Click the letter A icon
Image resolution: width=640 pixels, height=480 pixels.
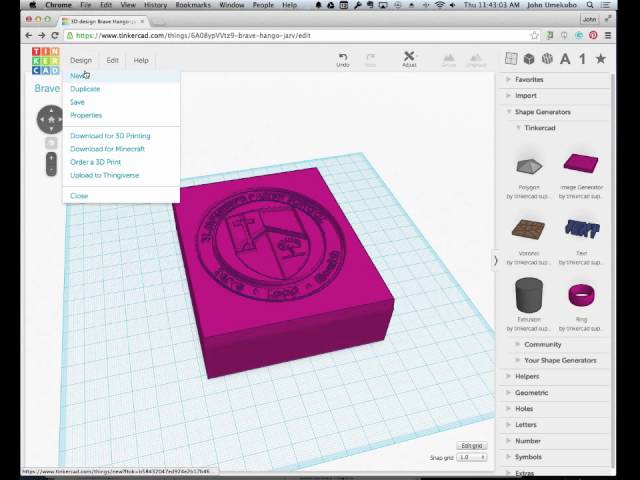click(565, 59)
